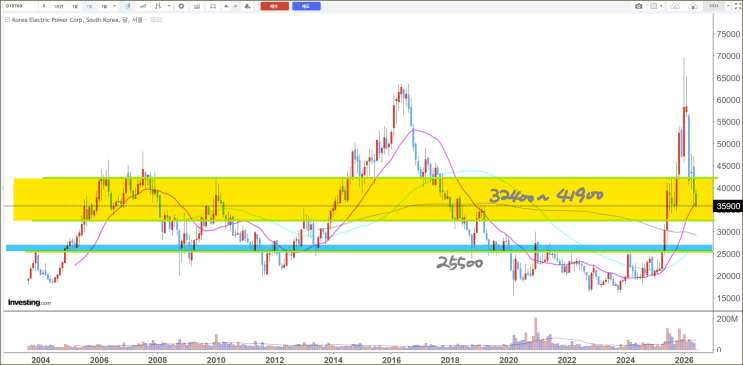Select the highlighted monthly timeframe interval

point(89,6)
